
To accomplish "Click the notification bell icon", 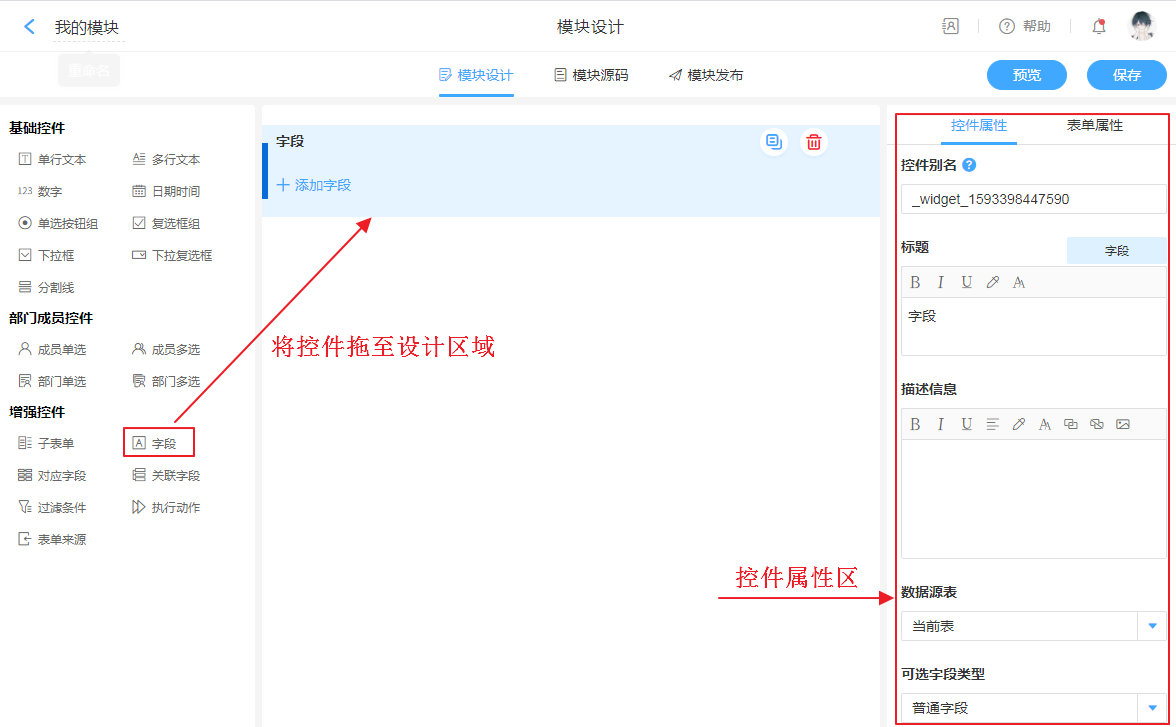I will [1099, 27].
